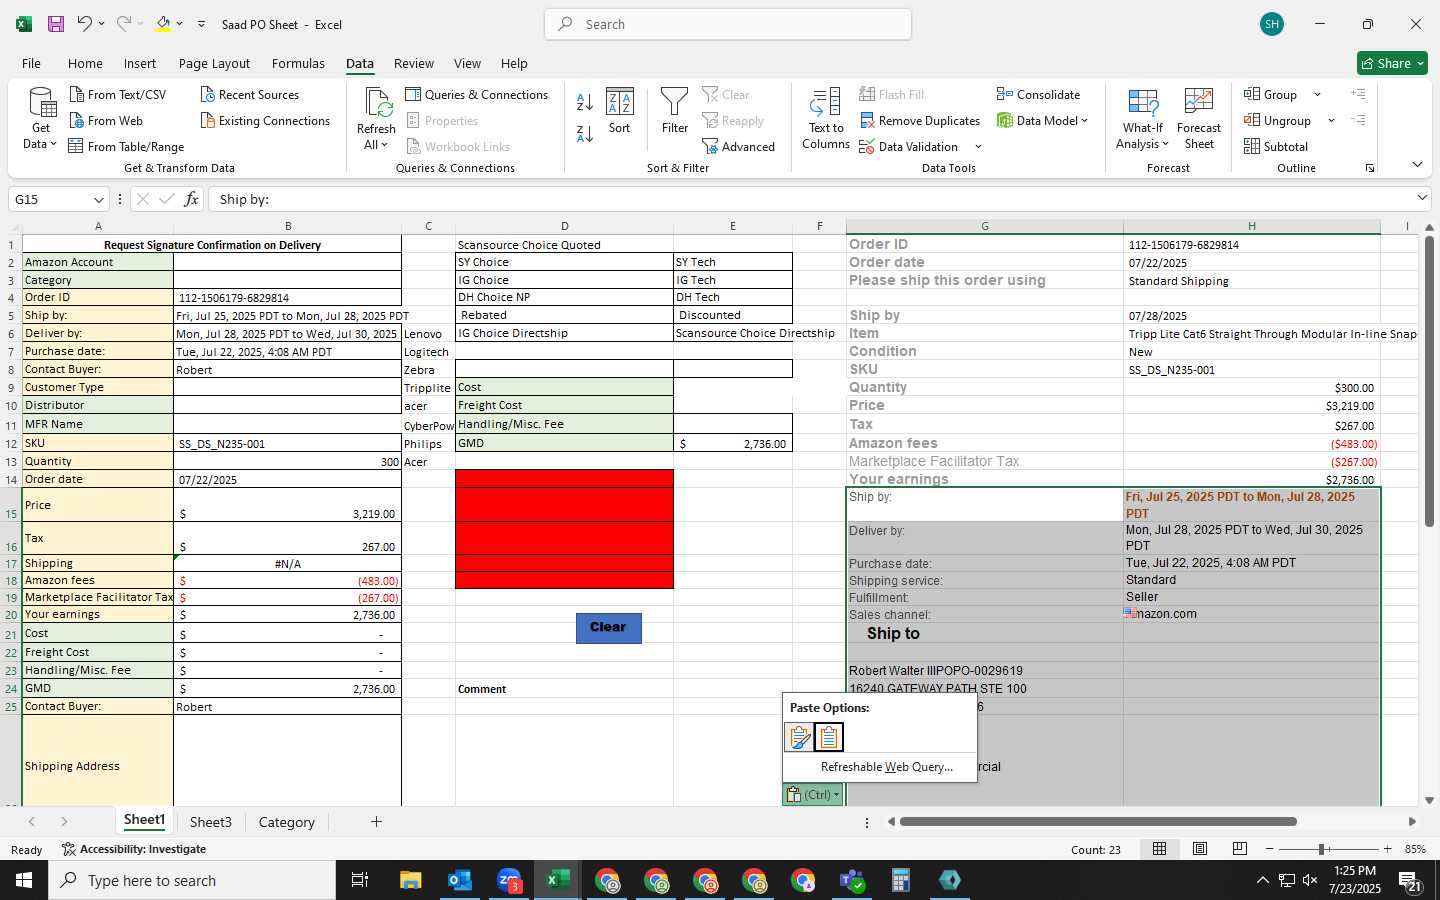Adjust the zoom slider handle
1440x900 pixels.
1321,849
